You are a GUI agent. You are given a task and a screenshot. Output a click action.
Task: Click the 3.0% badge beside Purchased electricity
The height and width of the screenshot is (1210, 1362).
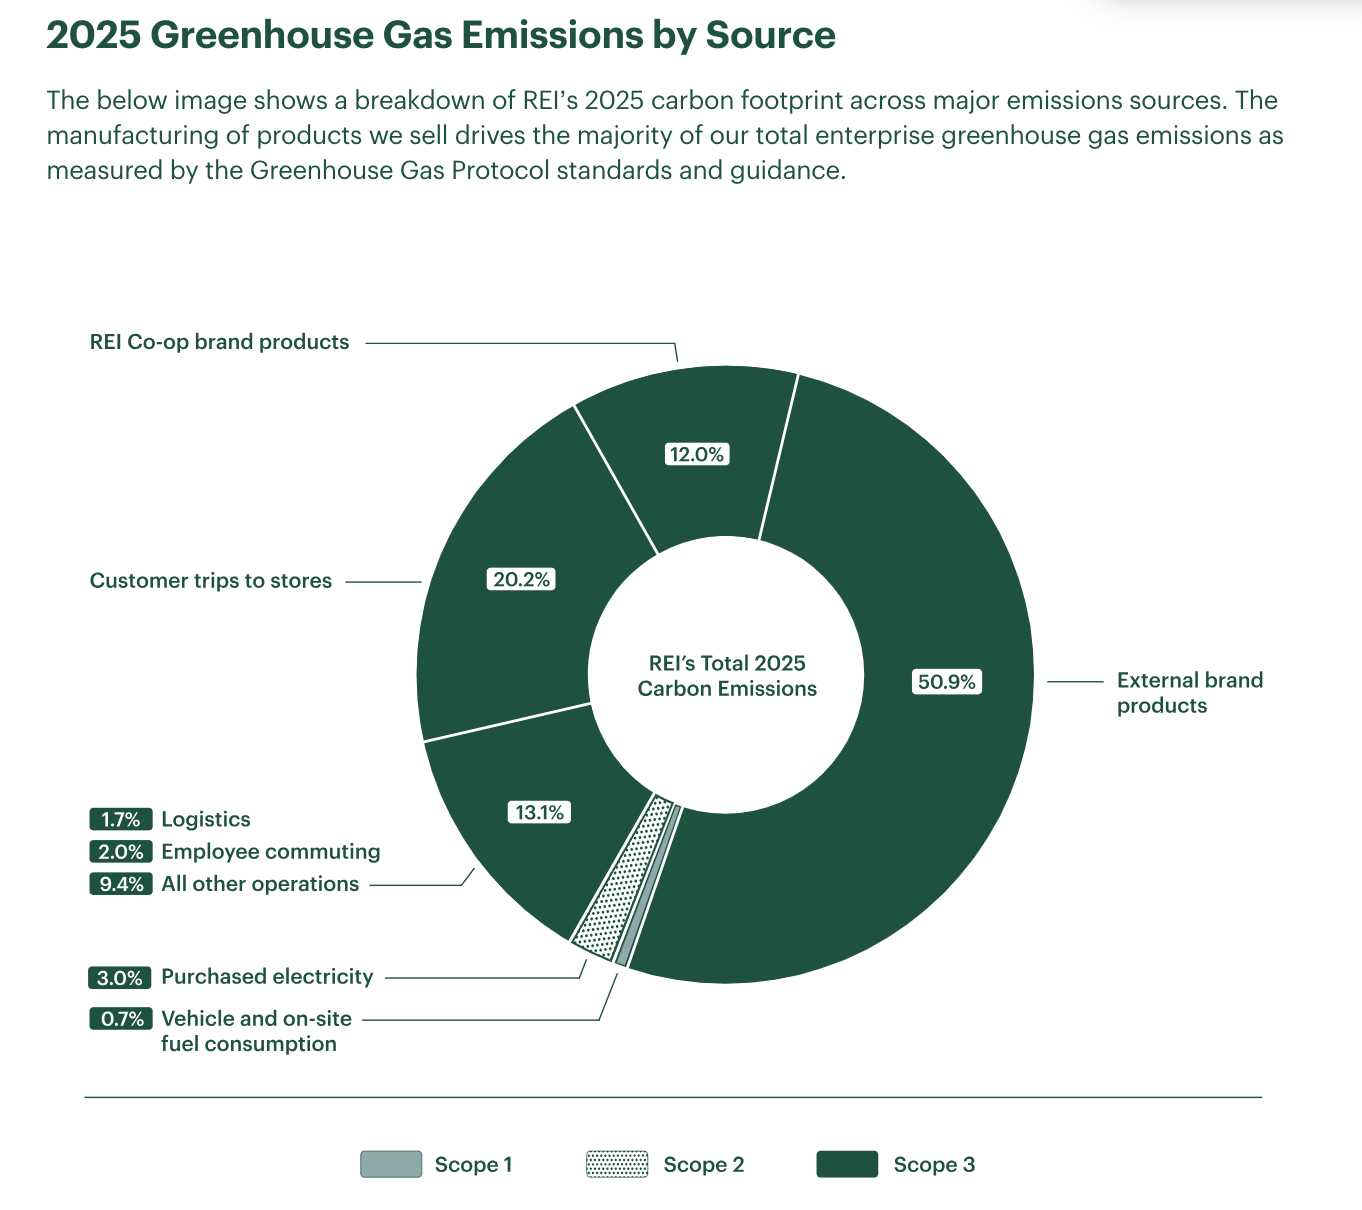pyautogui.click(x=121, y=977)
